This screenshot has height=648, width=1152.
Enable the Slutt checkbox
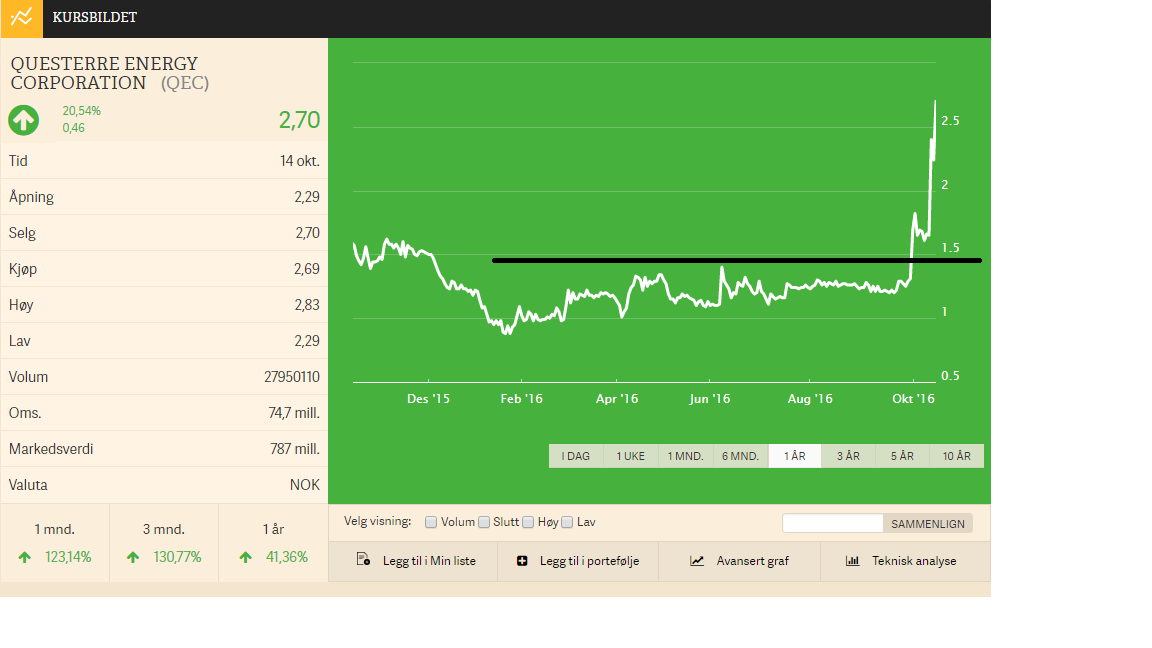[484, 522]
